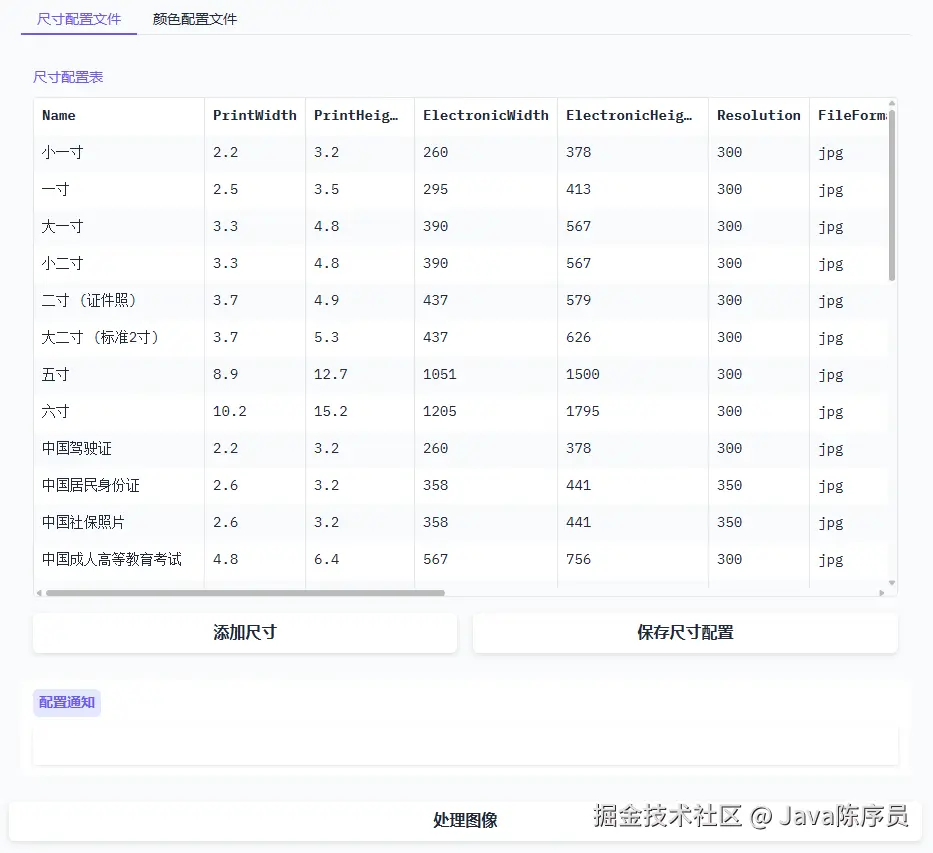
Task: Open the 颜色配置文件 tab
Action: click(x=195, y=19)
